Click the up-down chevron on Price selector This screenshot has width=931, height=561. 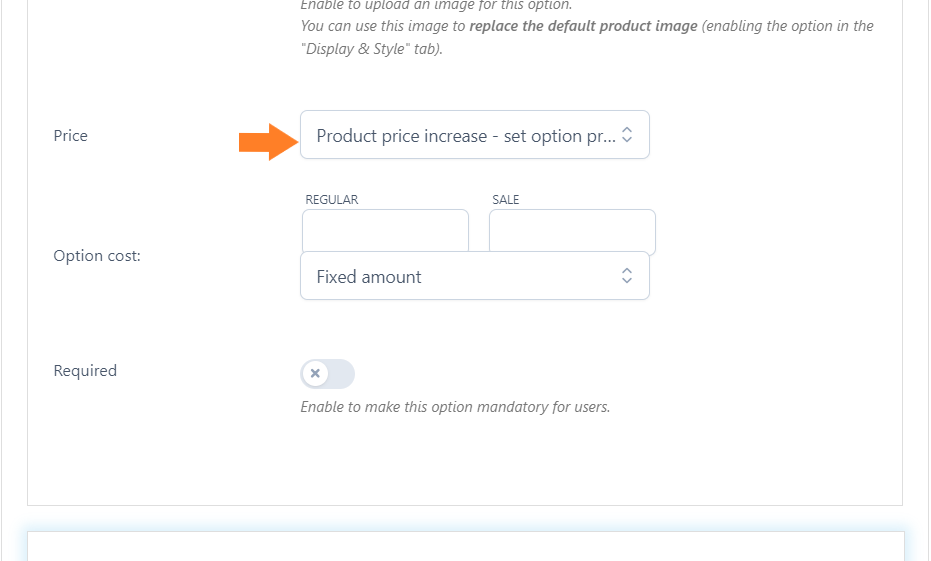pos(627,135)
